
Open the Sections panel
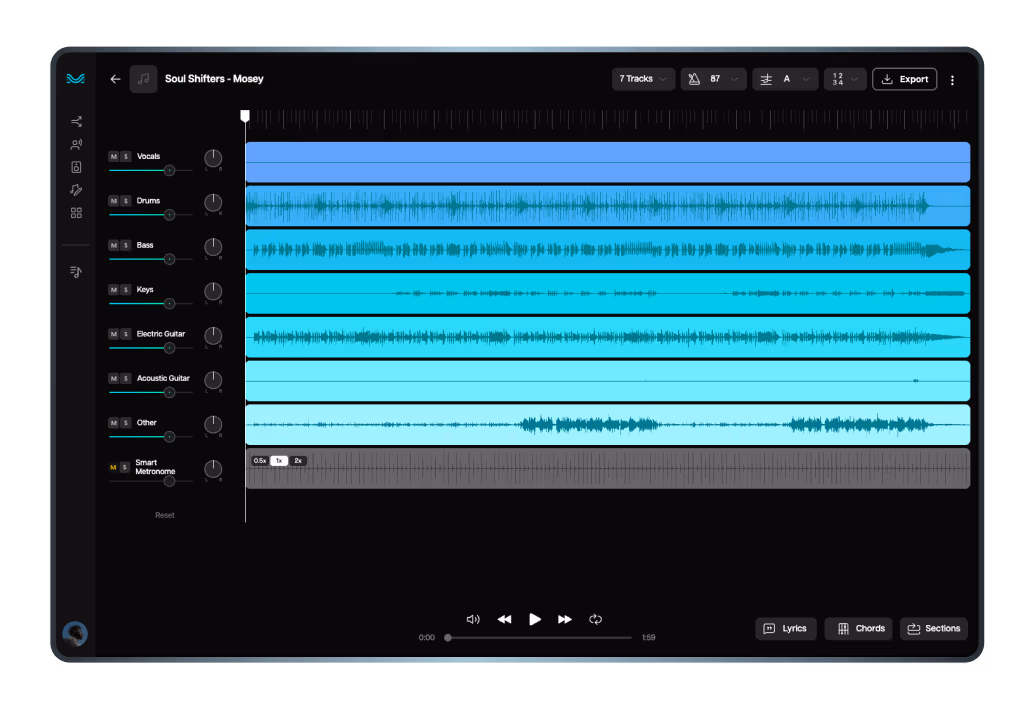coord(934,629)
